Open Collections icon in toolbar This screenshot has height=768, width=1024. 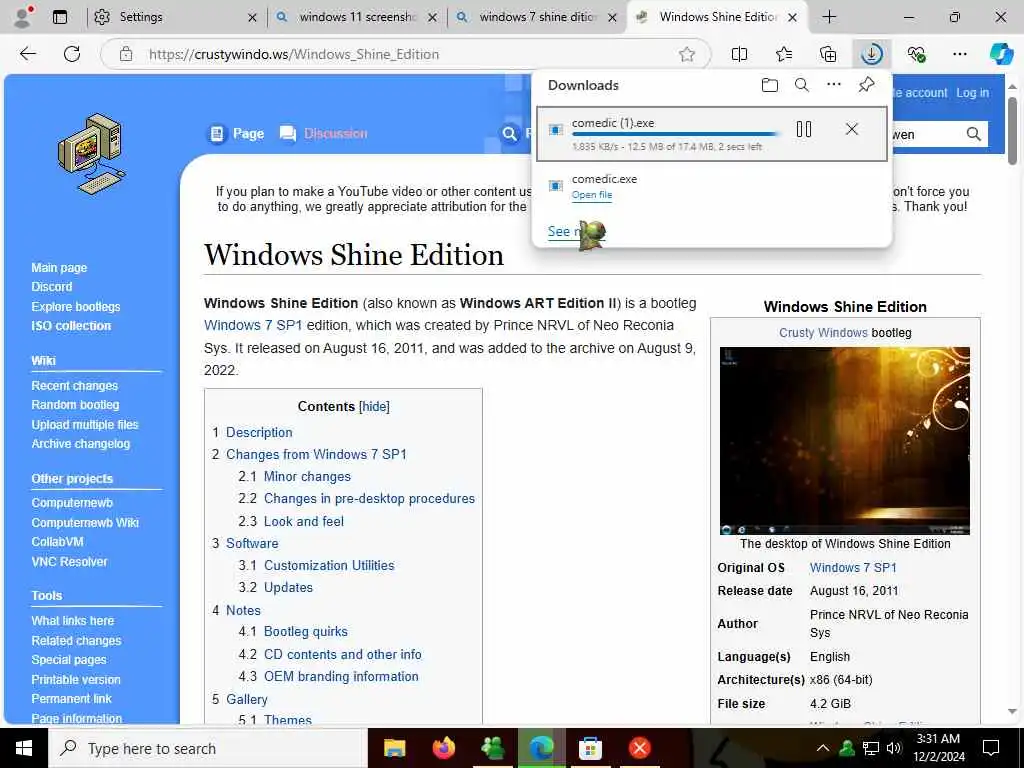[x=828, y=54]
